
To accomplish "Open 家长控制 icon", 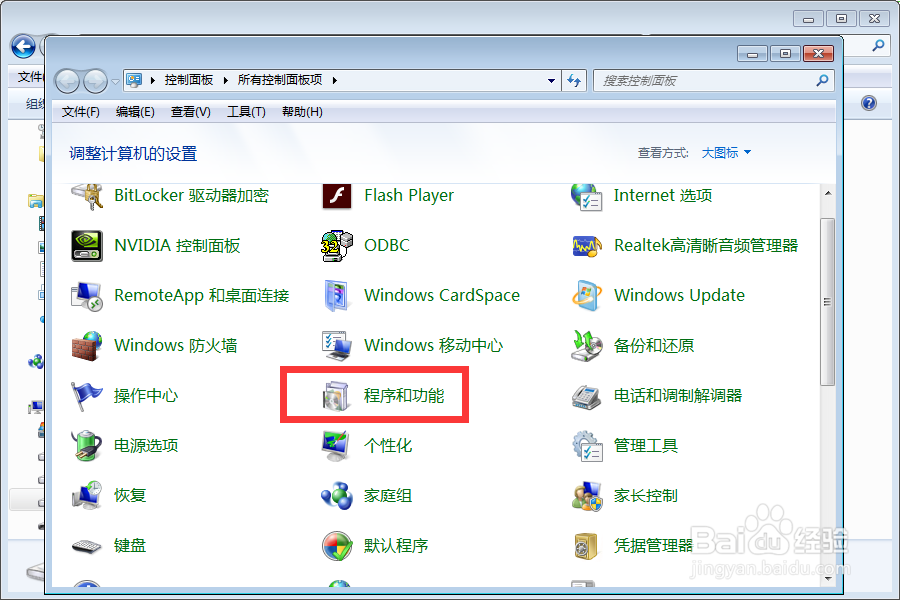I will click(x=587, y=496).
